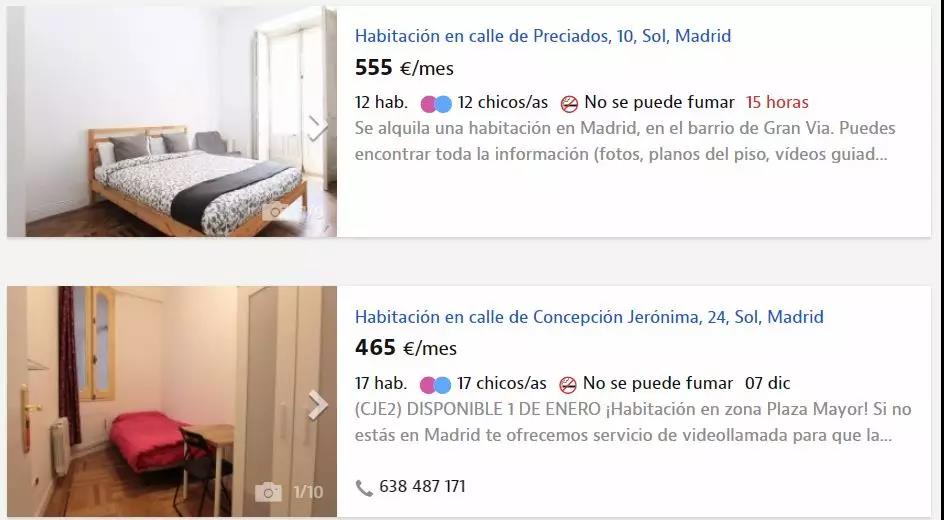This screenshot has width=944, height=520.
Task: Open the red bed room photo thumbnail
Action: [x=172, y=401]
